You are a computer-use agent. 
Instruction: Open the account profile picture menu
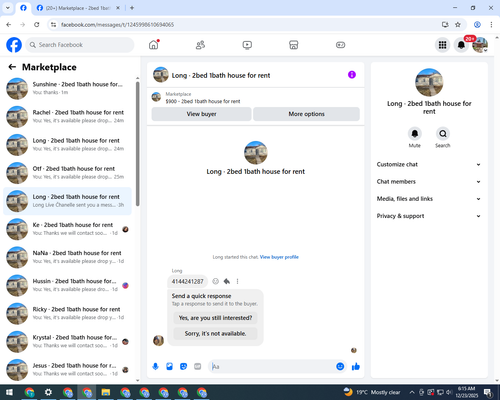[x=480, y=45]
